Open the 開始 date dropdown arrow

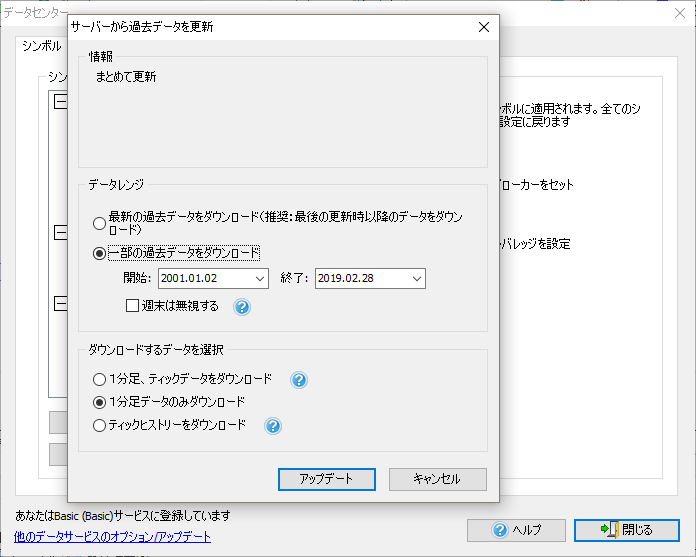[x=260, y=278]
